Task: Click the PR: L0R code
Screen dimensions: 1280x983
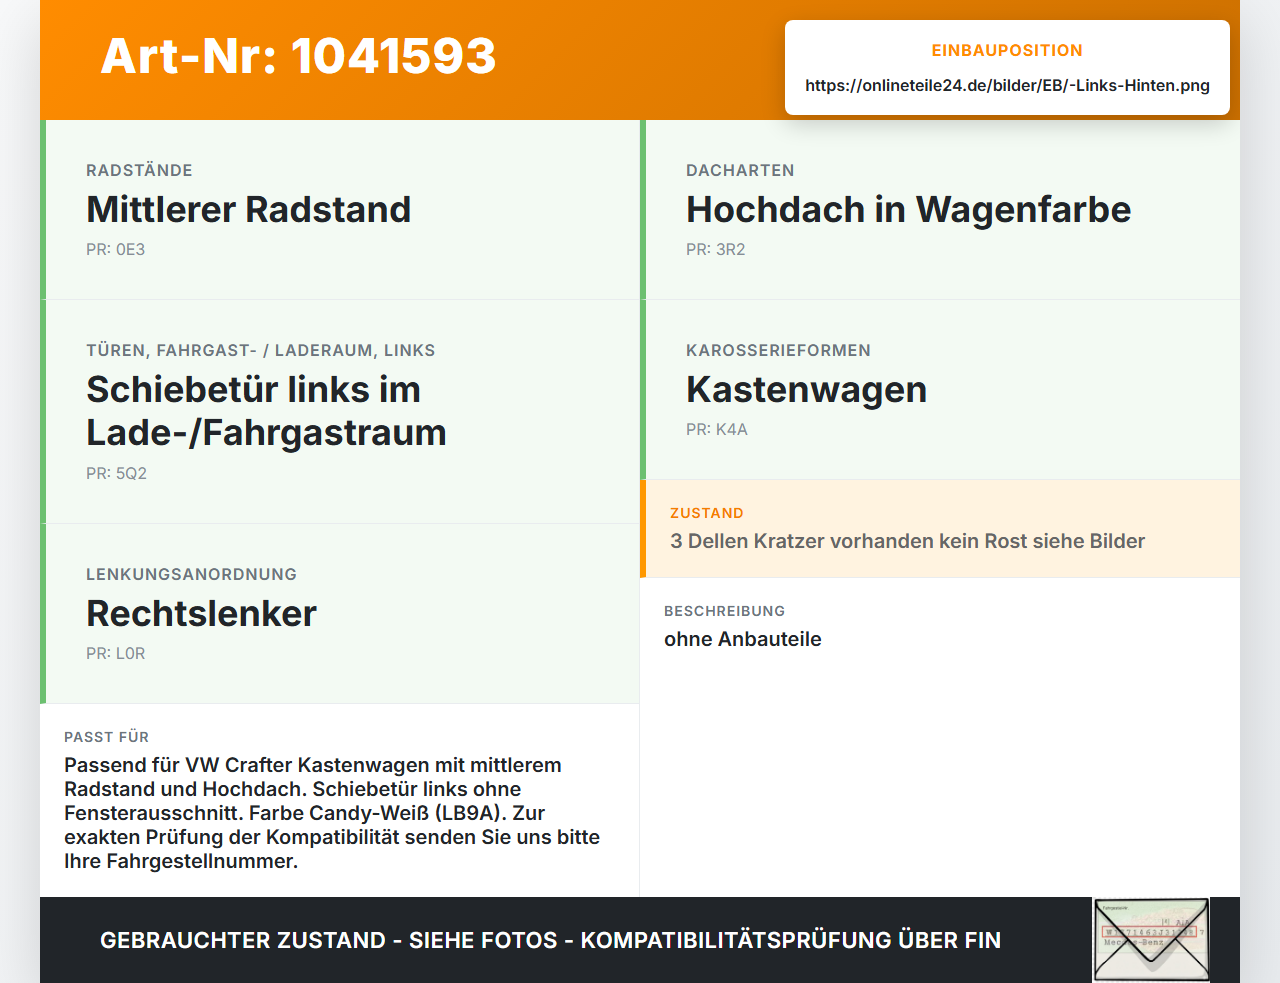Action: click(x=115, y=654)
